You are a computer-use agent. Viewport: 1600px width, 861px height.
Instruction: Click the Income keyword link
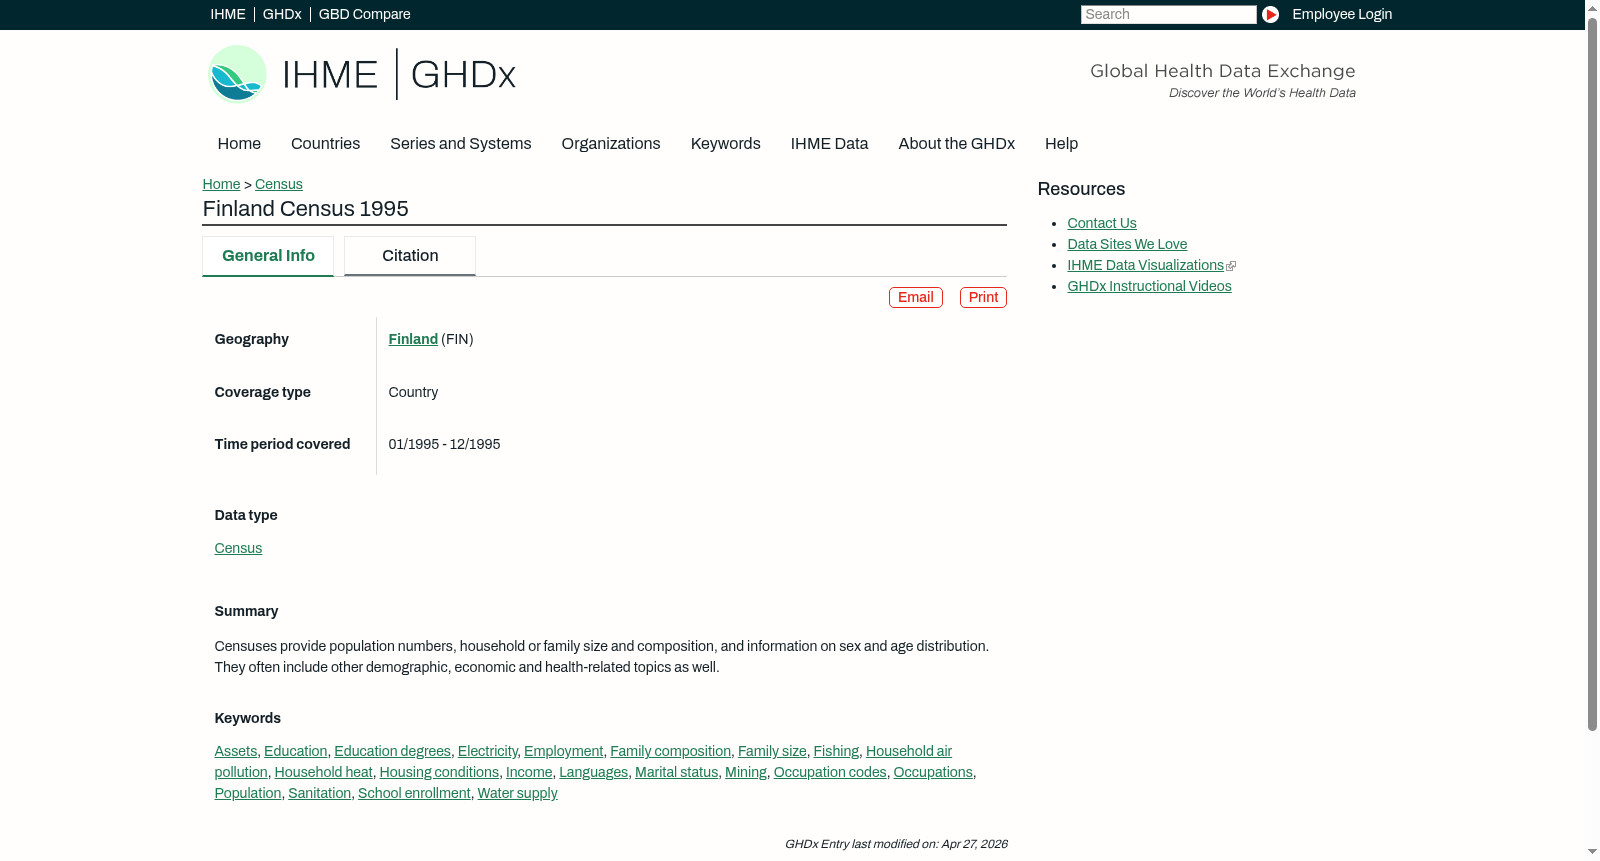point(529,773)
